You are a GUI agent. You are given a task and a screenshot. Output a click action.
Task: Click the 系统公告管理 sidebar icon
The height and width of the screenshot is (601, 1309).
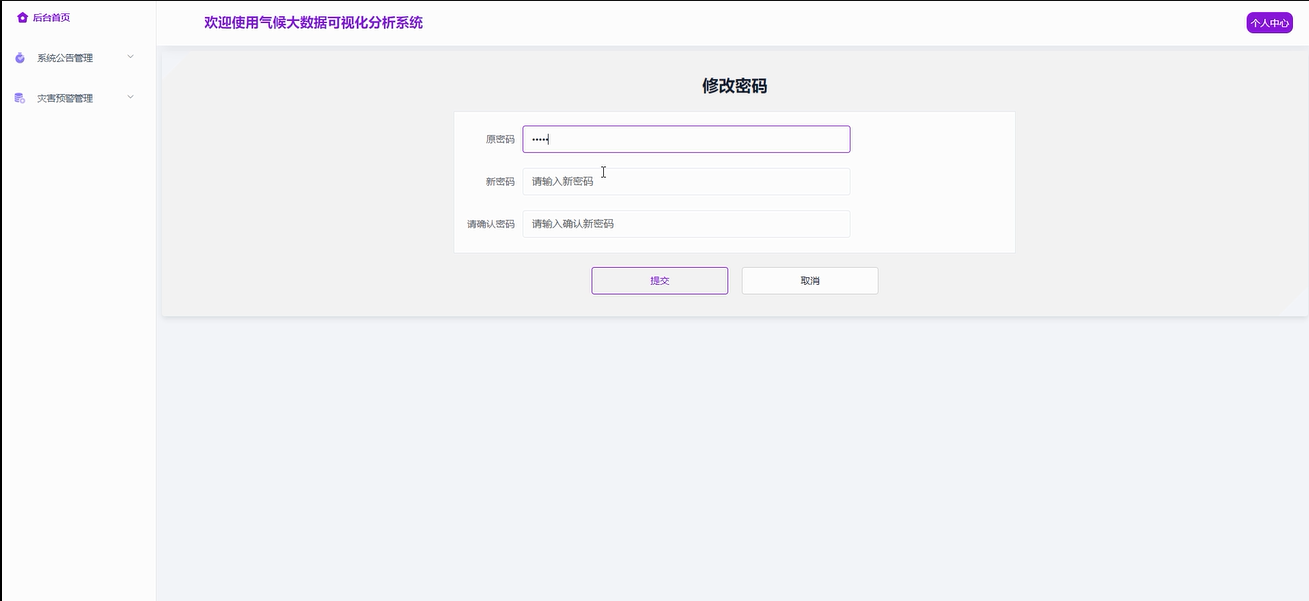(20, 58)
